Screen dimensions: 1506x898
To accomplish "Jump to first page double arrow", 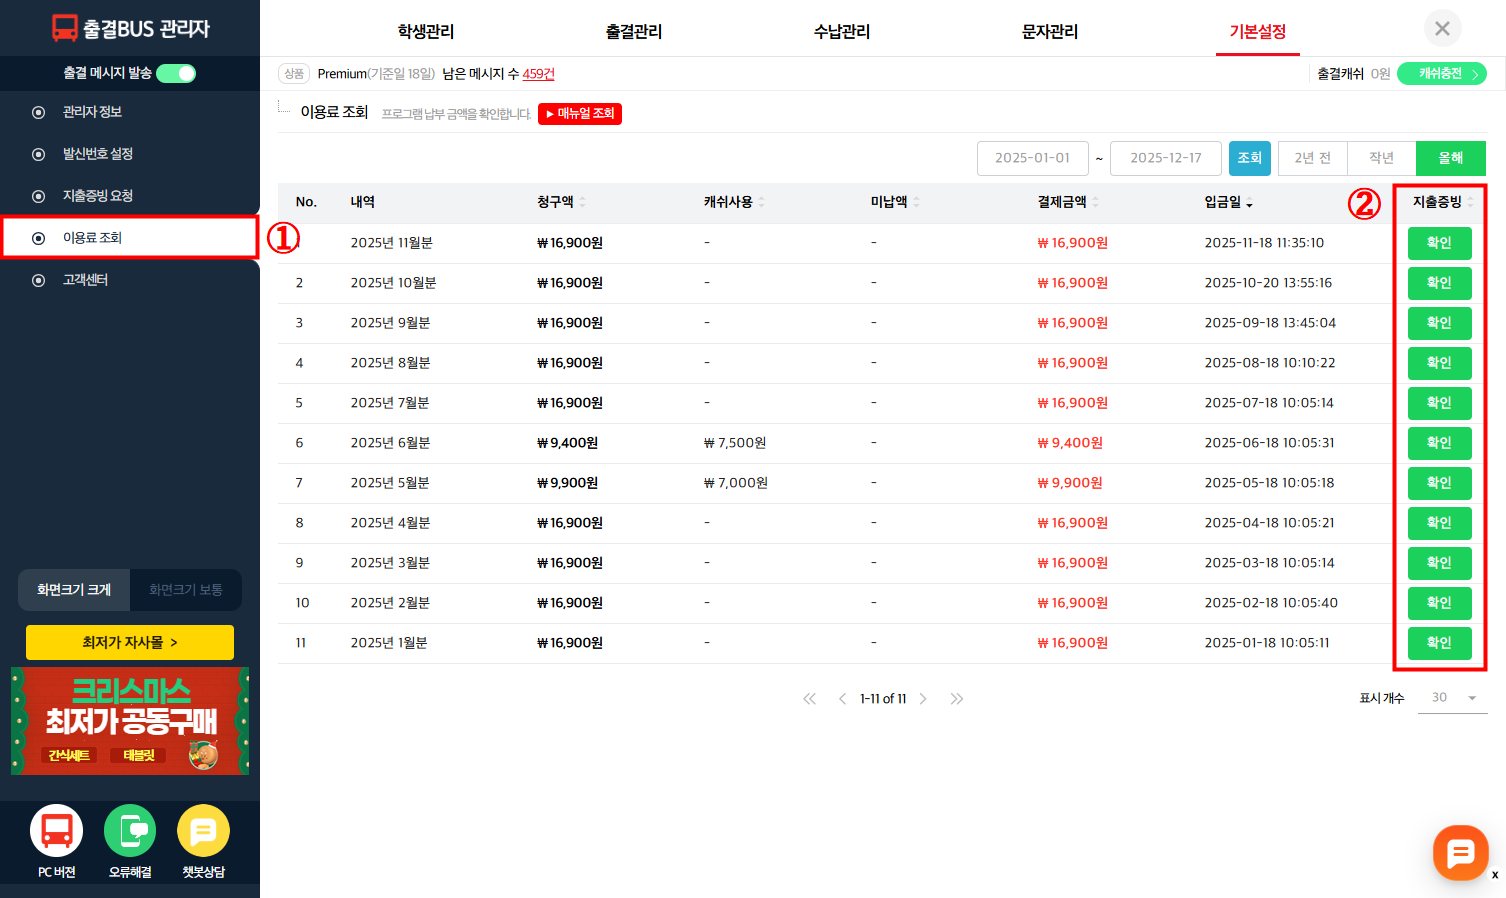I will pyautogui.click(x=809, y=699).
